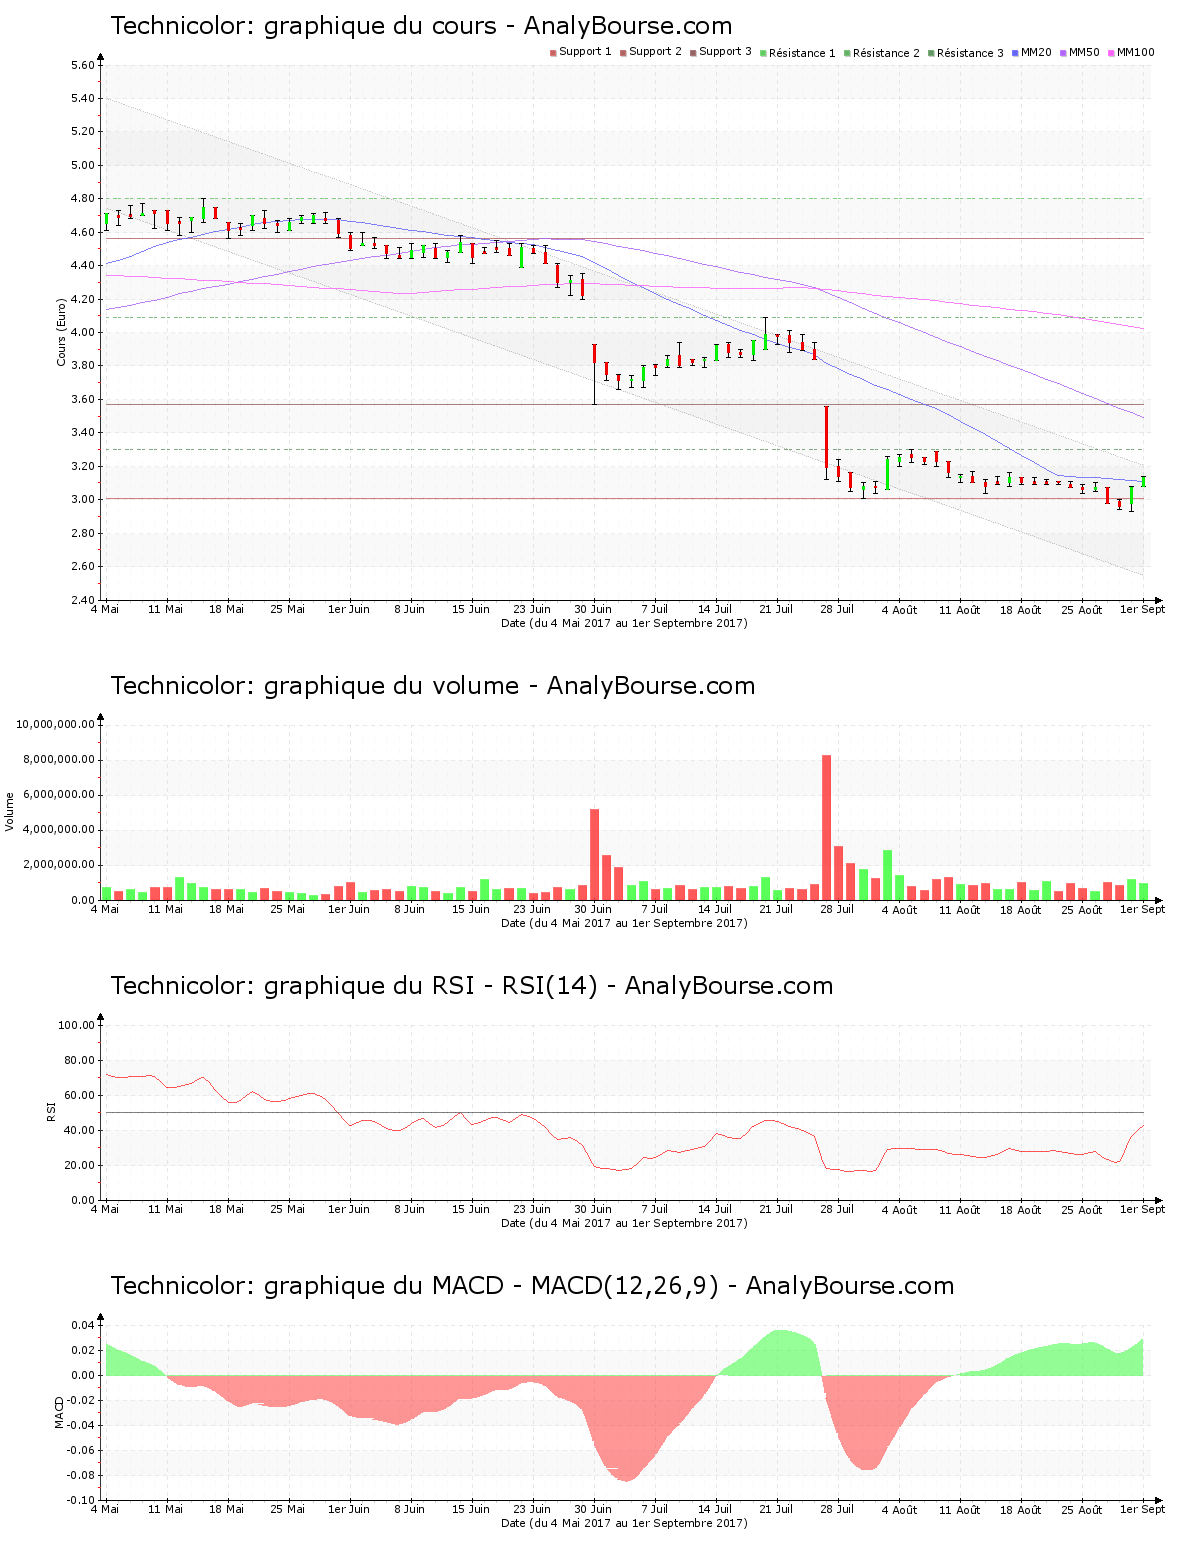Image resolution: width=1200 pixels, height=1550 pixels.
Task: Select the Résistance 1 legend marker
Action: click(x=764, y=53)
